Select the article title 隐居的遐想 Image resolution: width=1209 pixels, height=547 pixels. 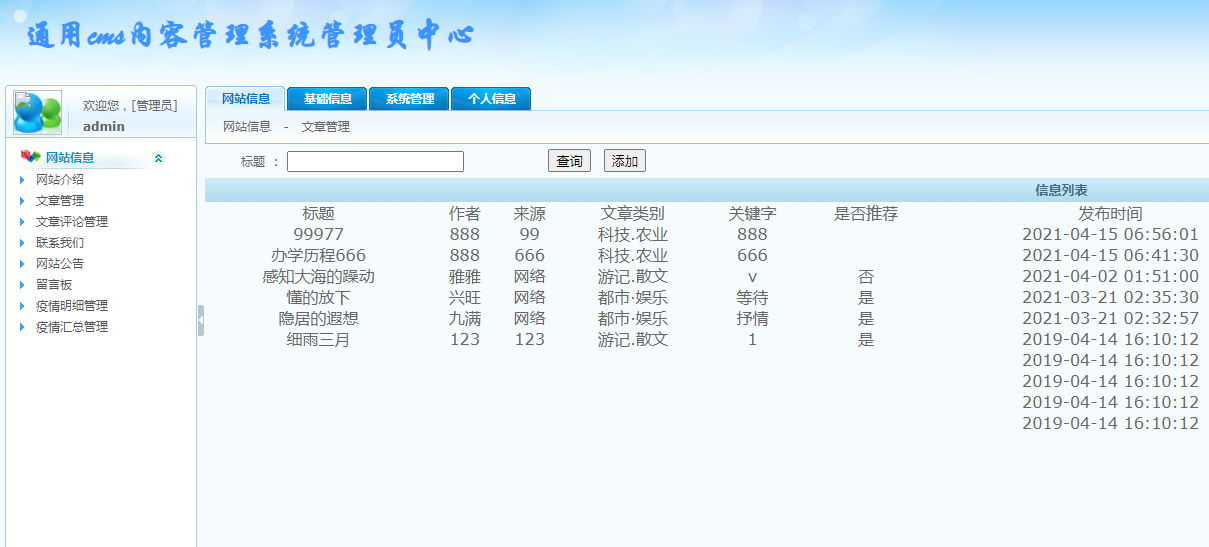click(x=318, y=319)
